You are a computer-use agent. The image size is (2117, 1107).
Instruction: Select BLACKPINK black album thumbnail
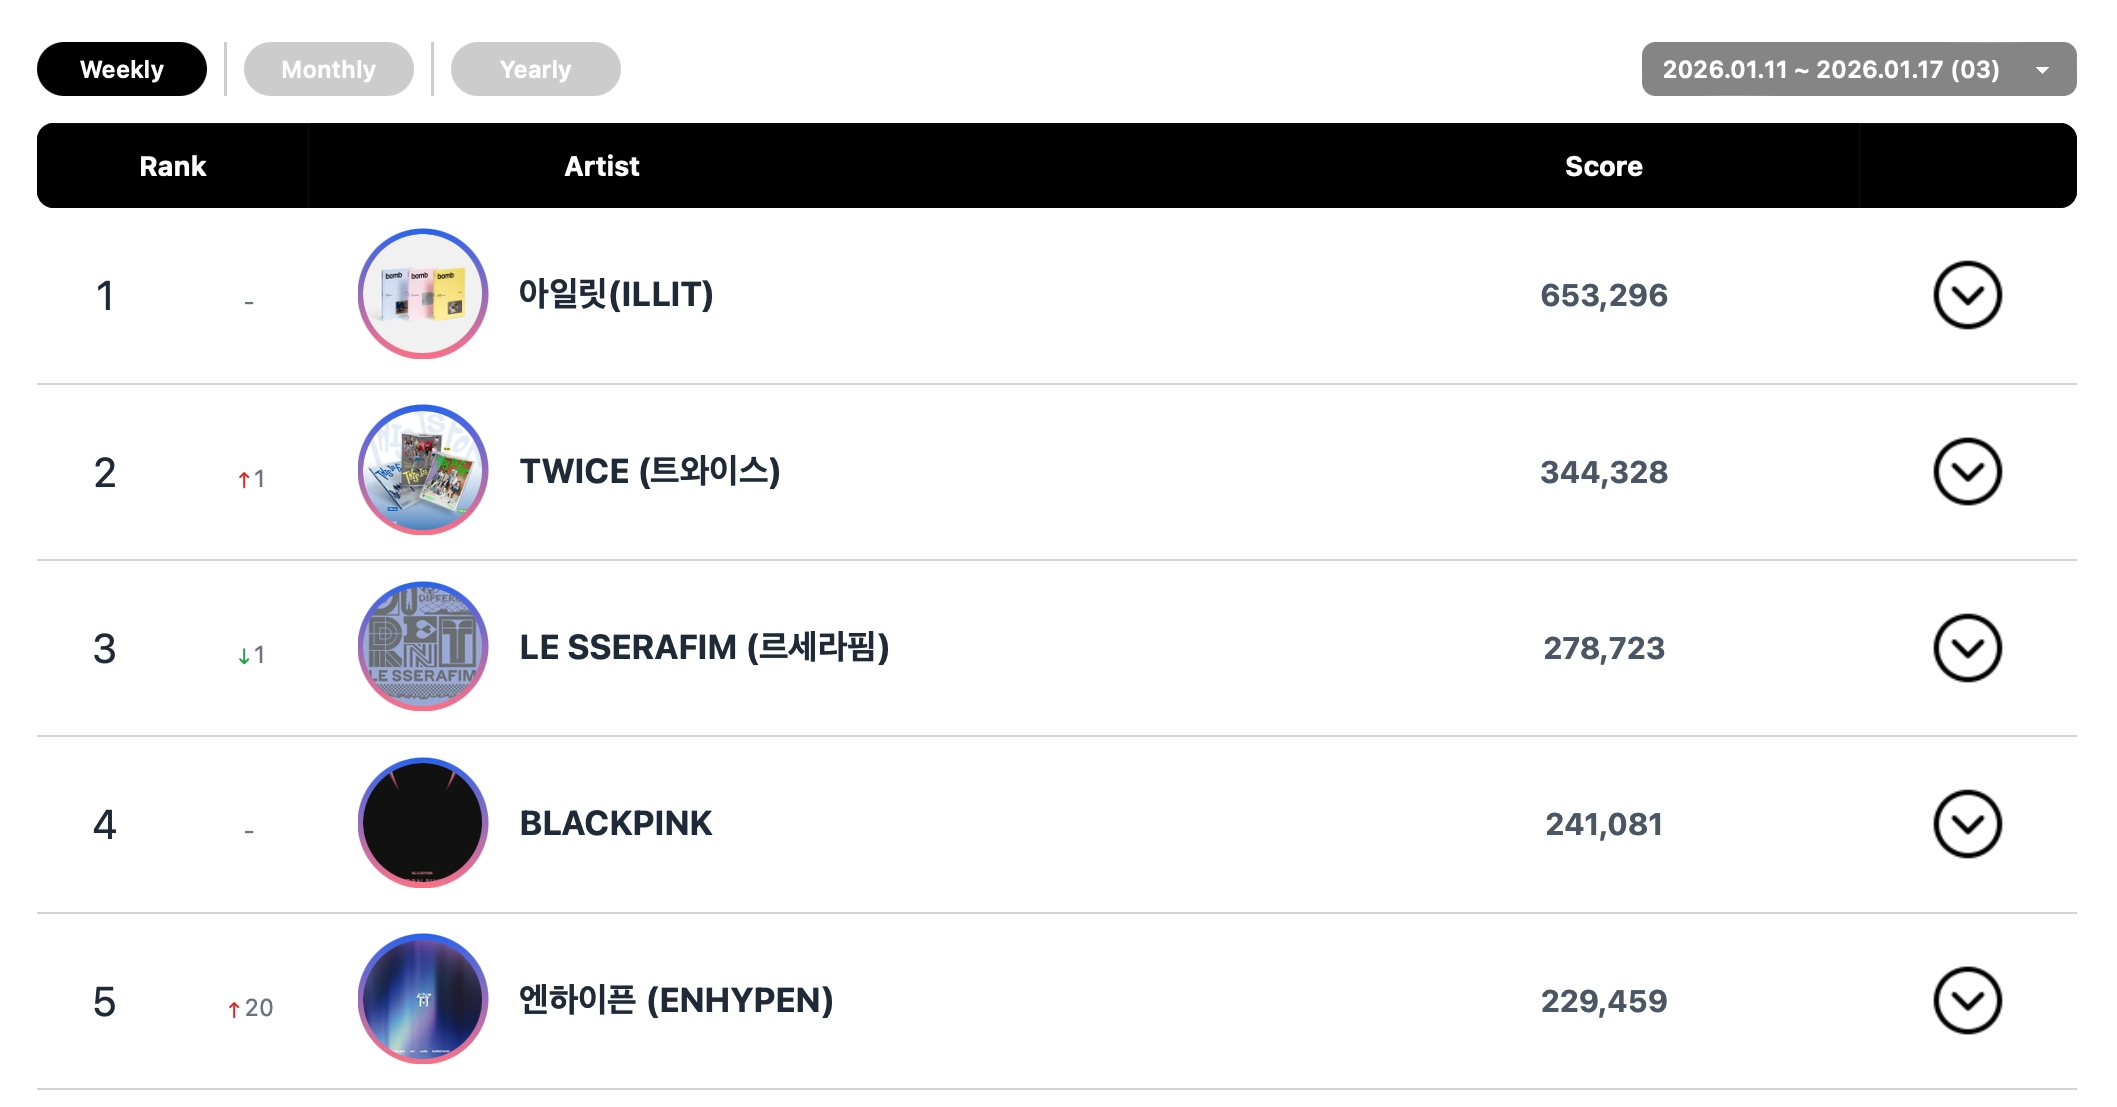point(423,823)
